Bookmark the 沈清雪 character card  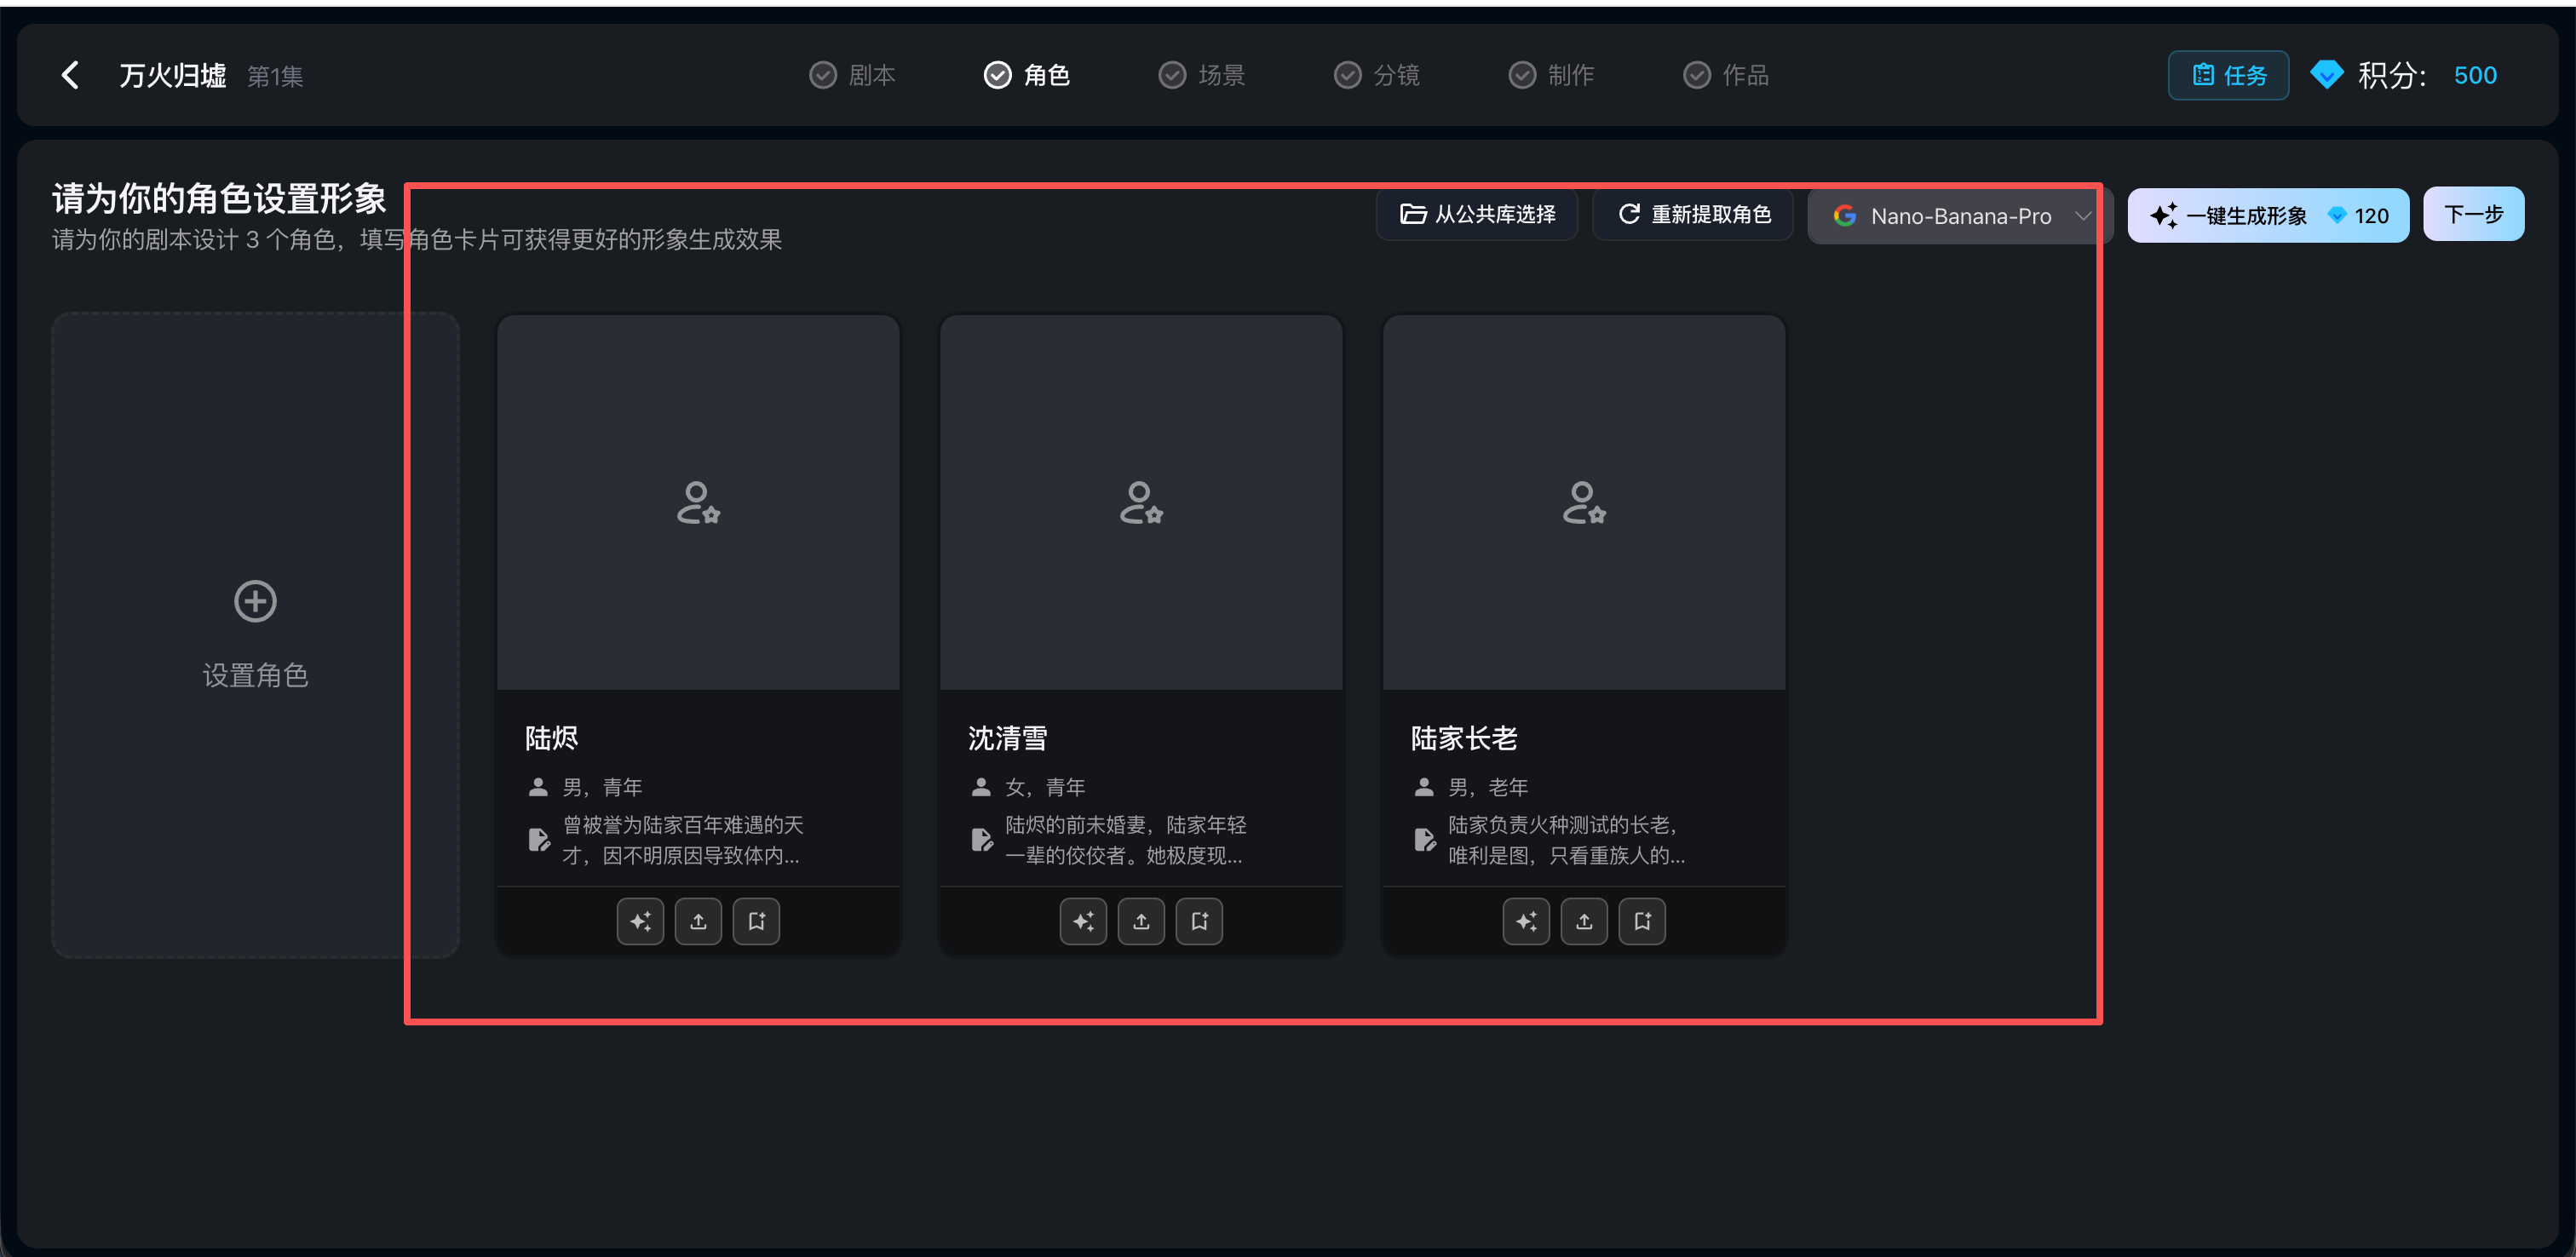pos(1199,921)
